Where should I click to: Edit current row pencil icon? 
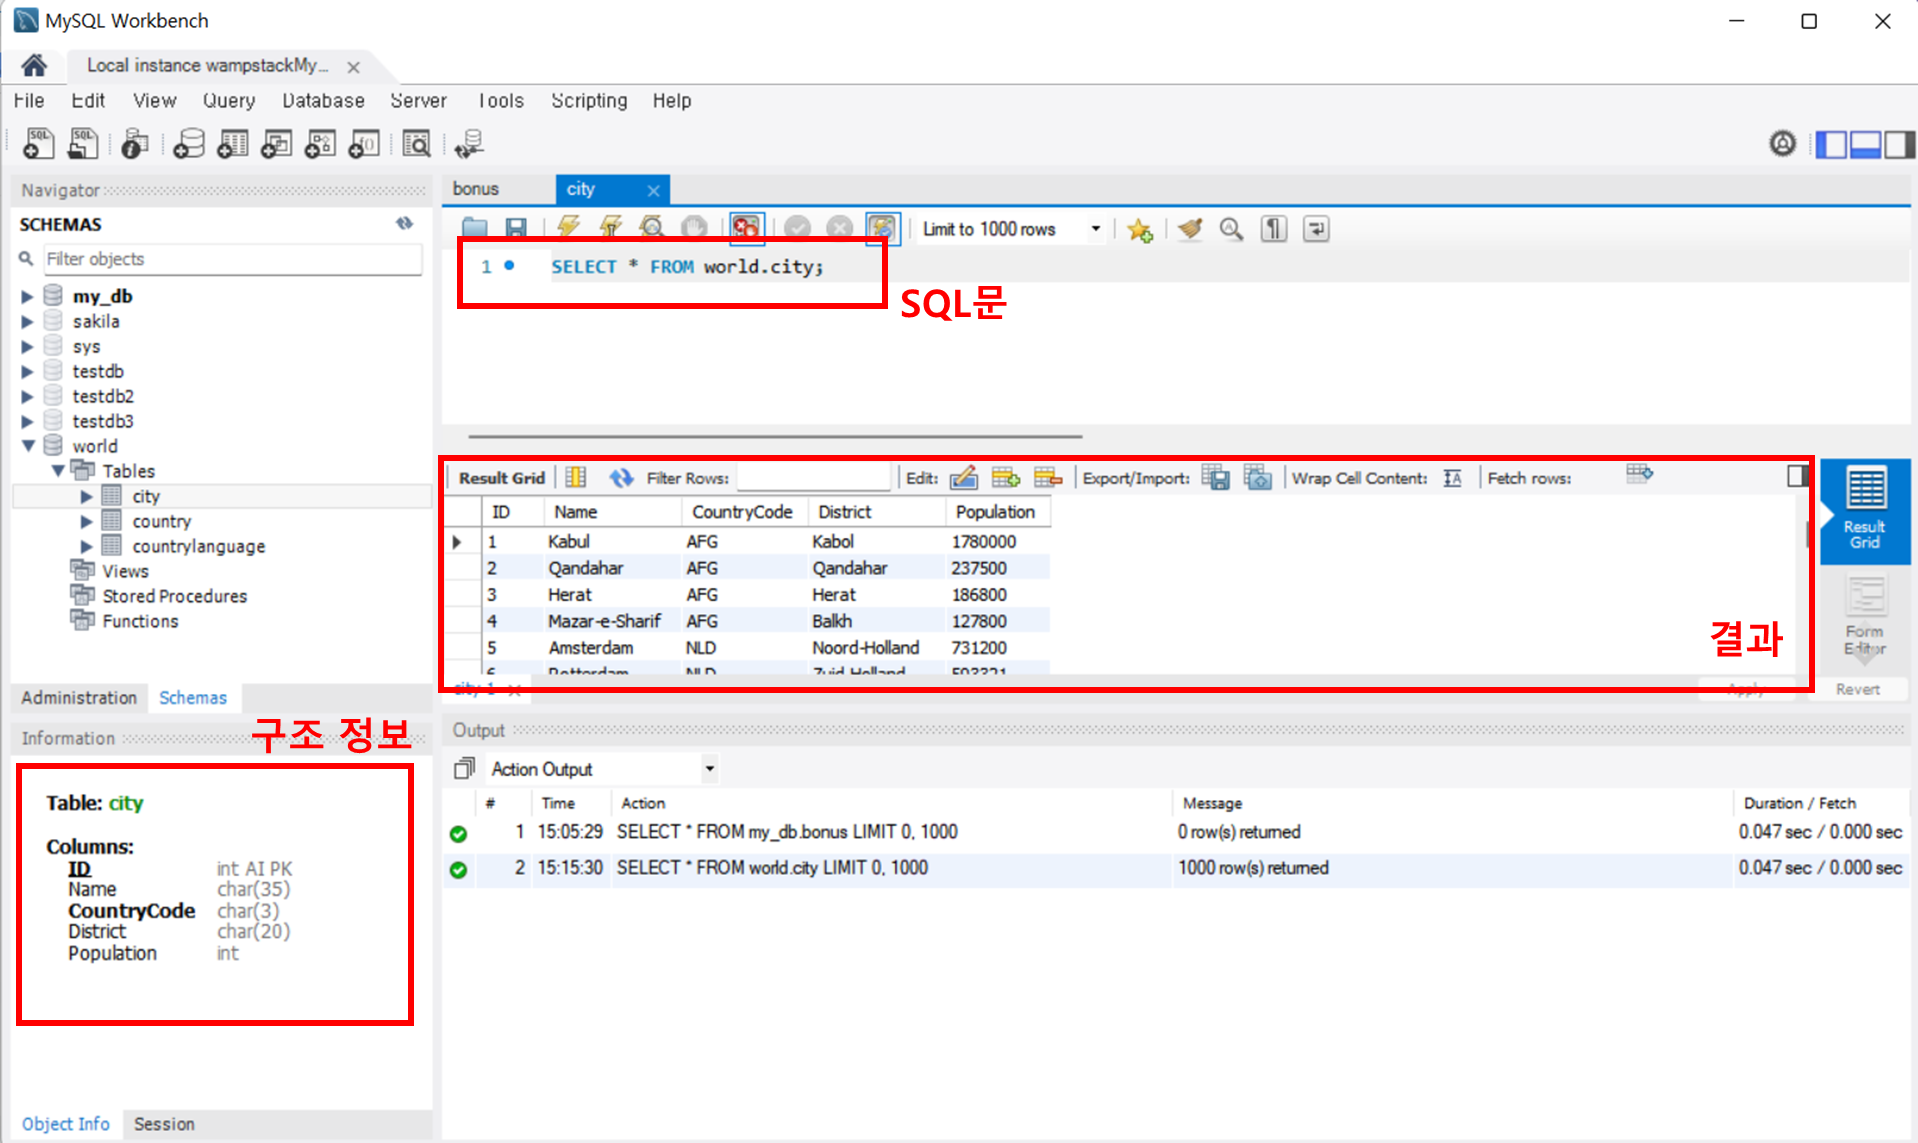click(x=964, y=477)
